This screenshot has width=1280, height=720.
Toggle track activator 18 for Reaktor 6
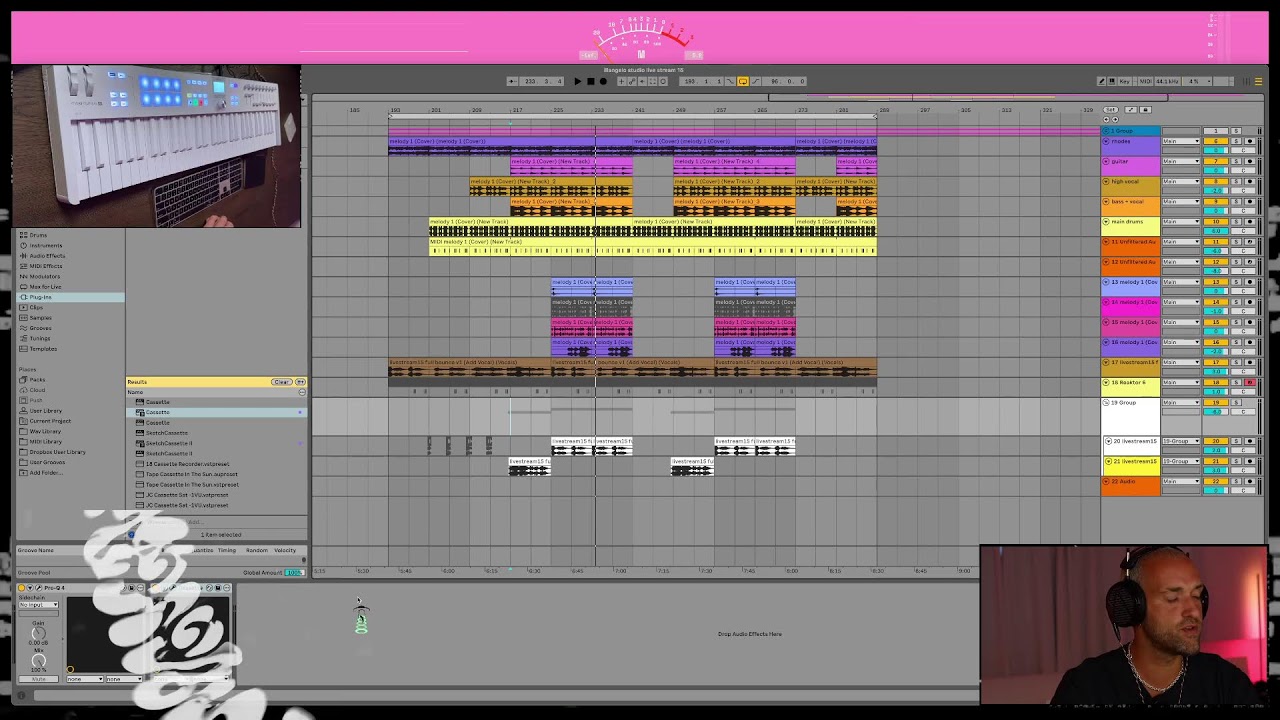[x=1216, y=382]
